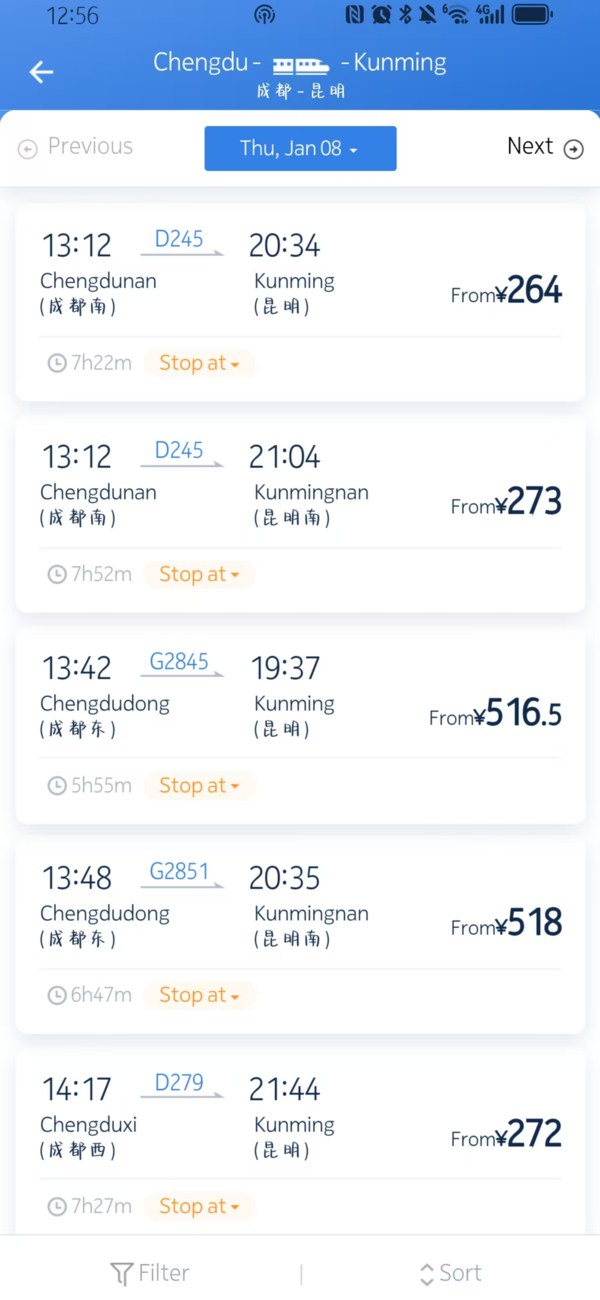Open the Thu, Jan 08 date dropdown
Screen dimensions: 600x1300
pos(300,148)
